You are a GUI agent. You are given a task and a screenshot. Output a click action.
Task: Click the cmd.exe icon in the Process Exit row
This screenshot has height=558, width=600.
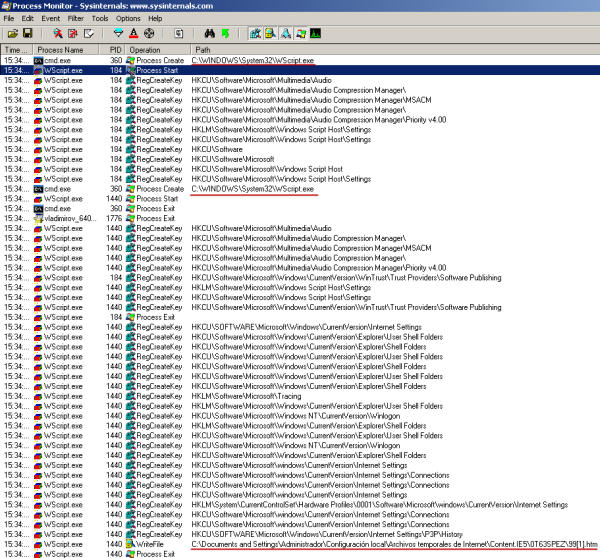click(x=38, y=209)
